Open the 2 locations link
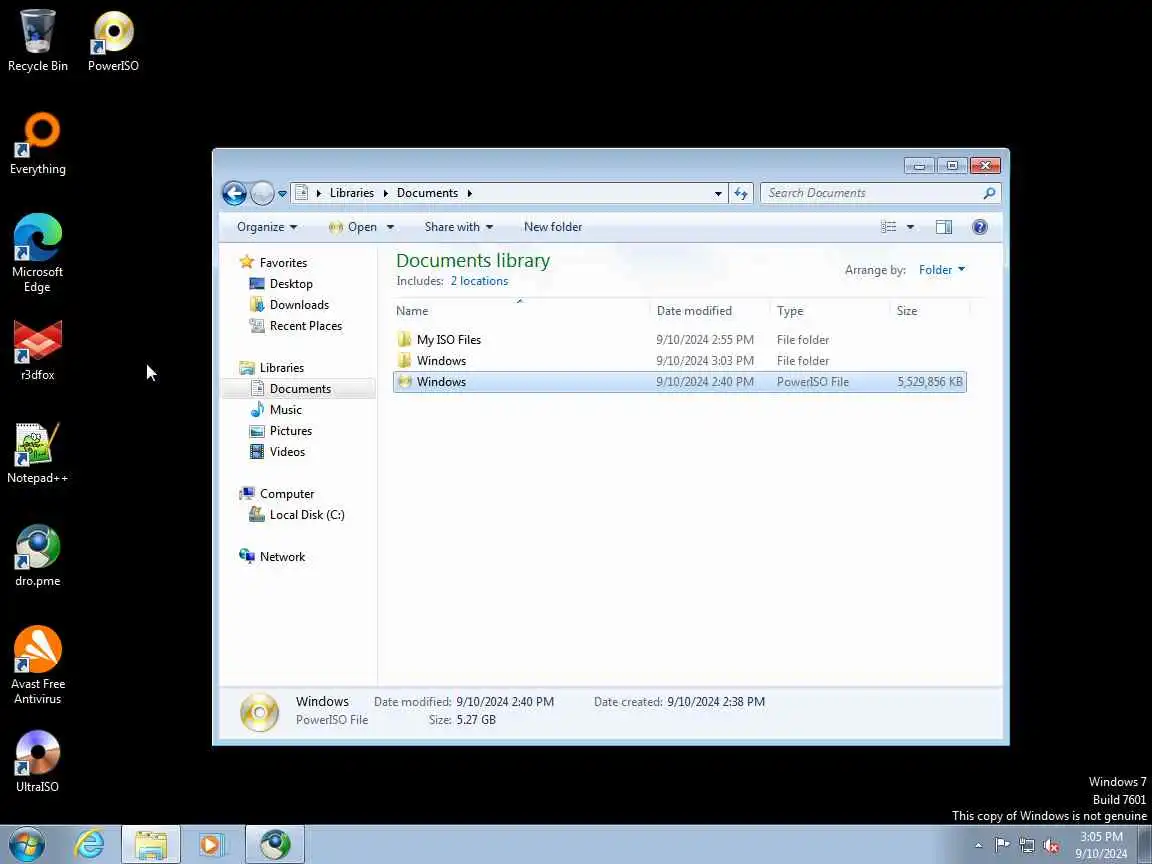 pos(479,281)
